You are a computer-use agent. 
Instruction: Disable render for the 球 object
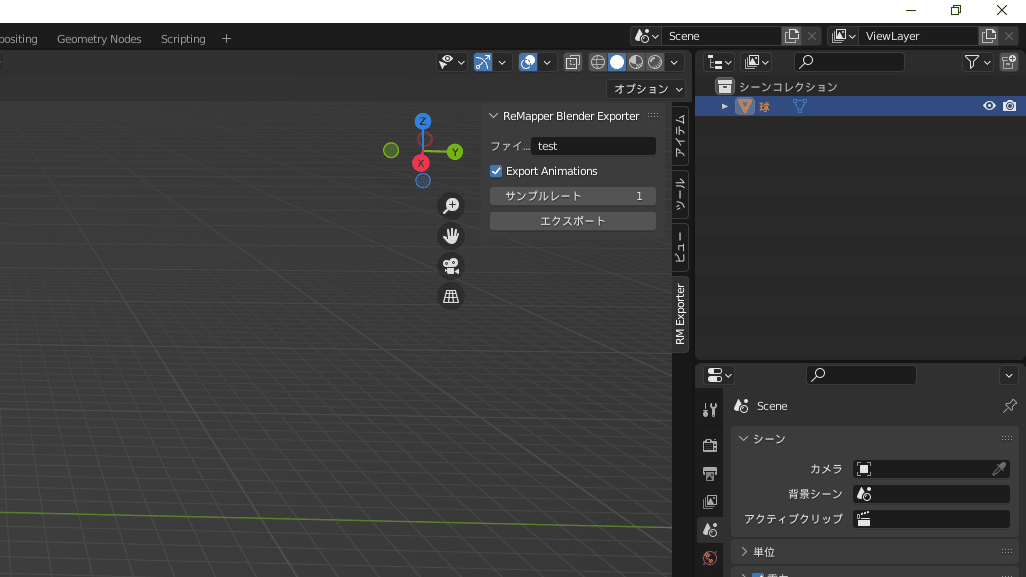(1010, 106)
